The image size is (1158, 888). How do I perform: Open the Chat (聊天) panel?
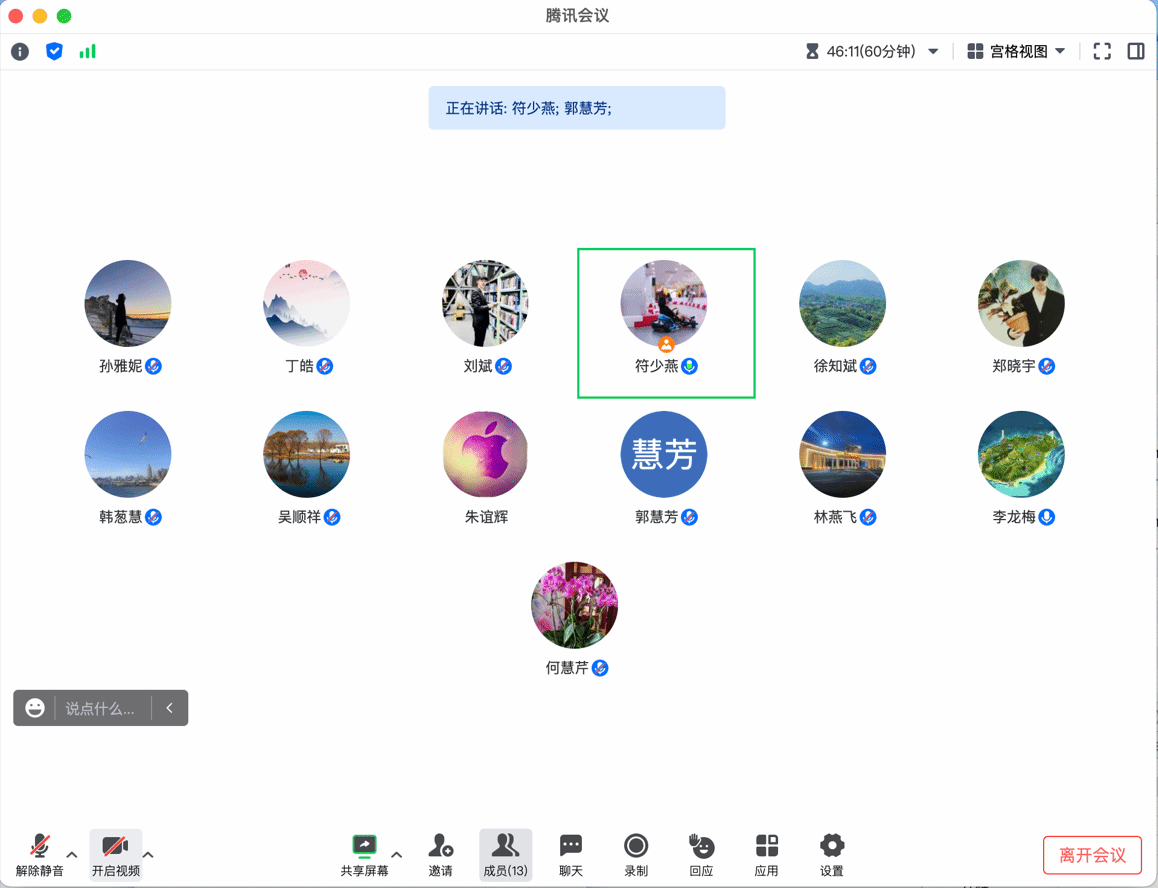coord(571,855)
